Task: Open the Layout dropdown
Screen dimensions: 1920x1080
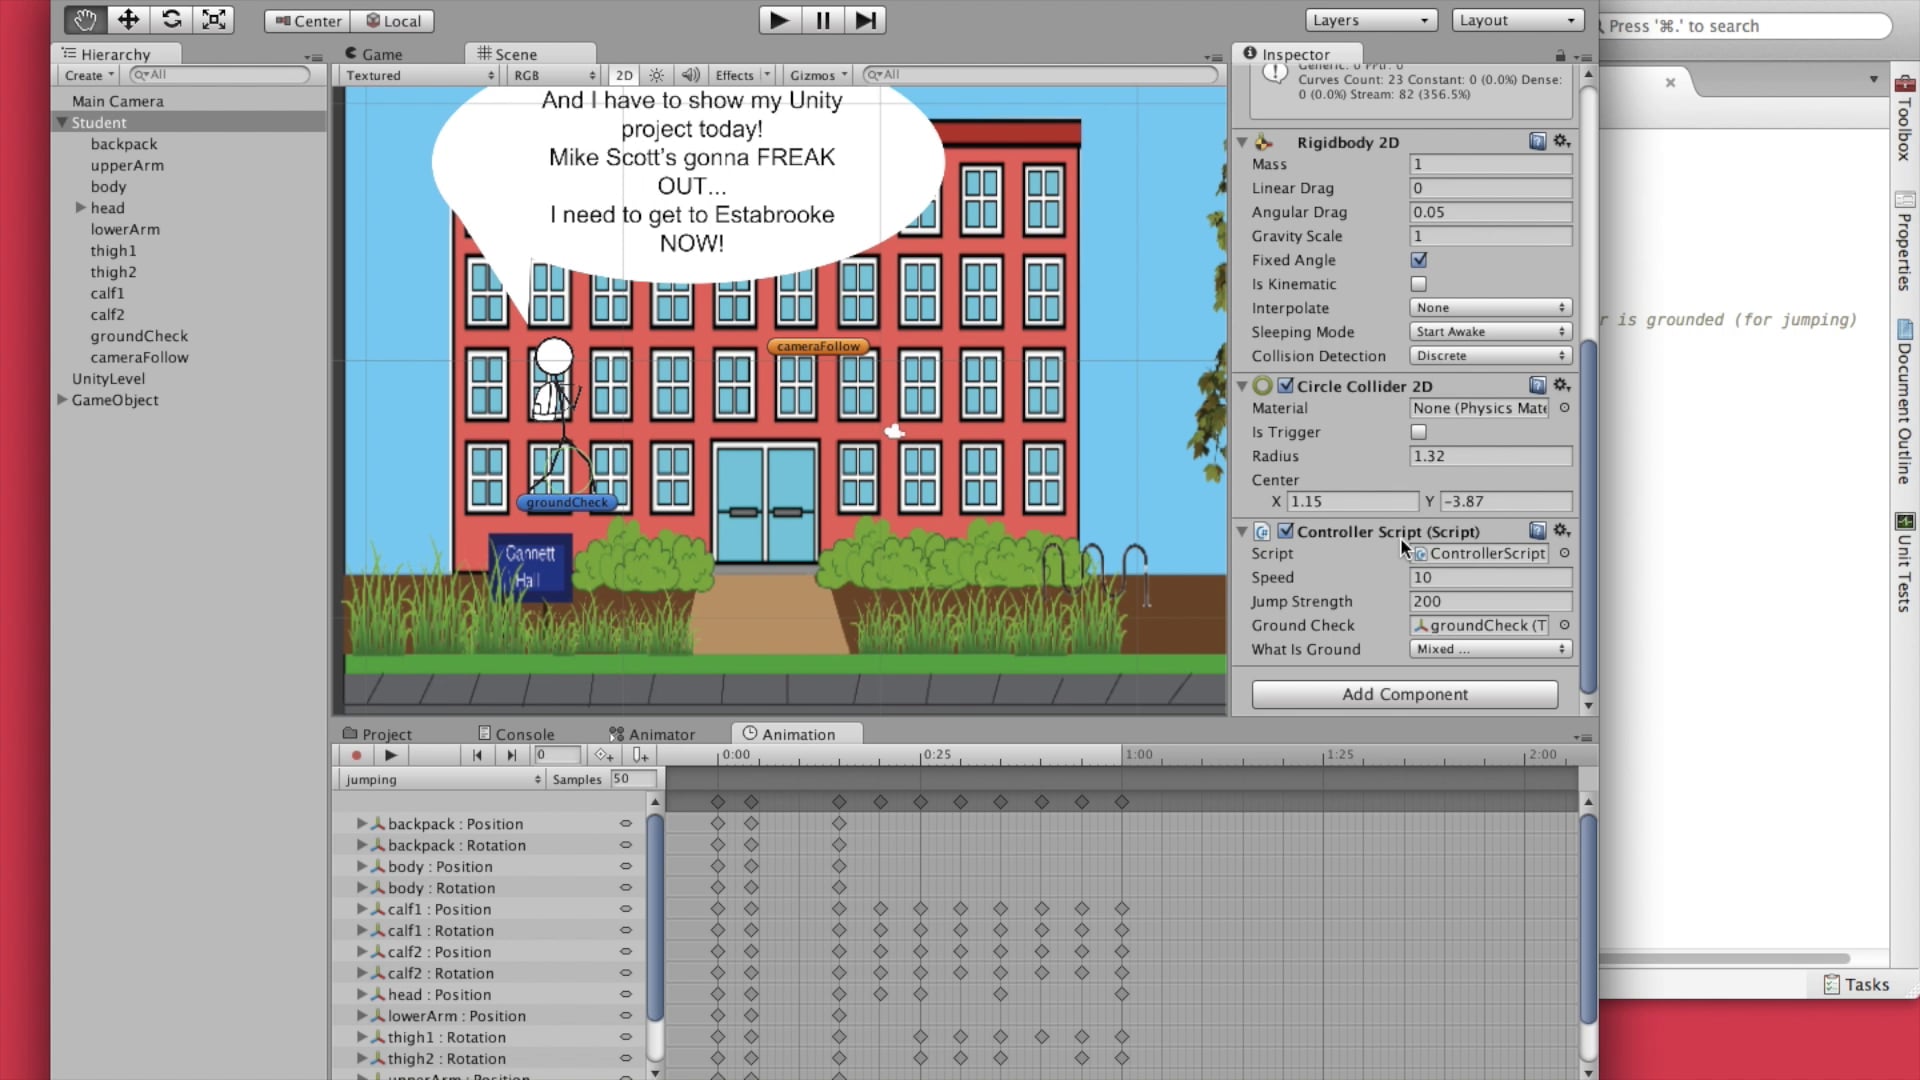Action: pyautogui.click(x=1518, y=20)
